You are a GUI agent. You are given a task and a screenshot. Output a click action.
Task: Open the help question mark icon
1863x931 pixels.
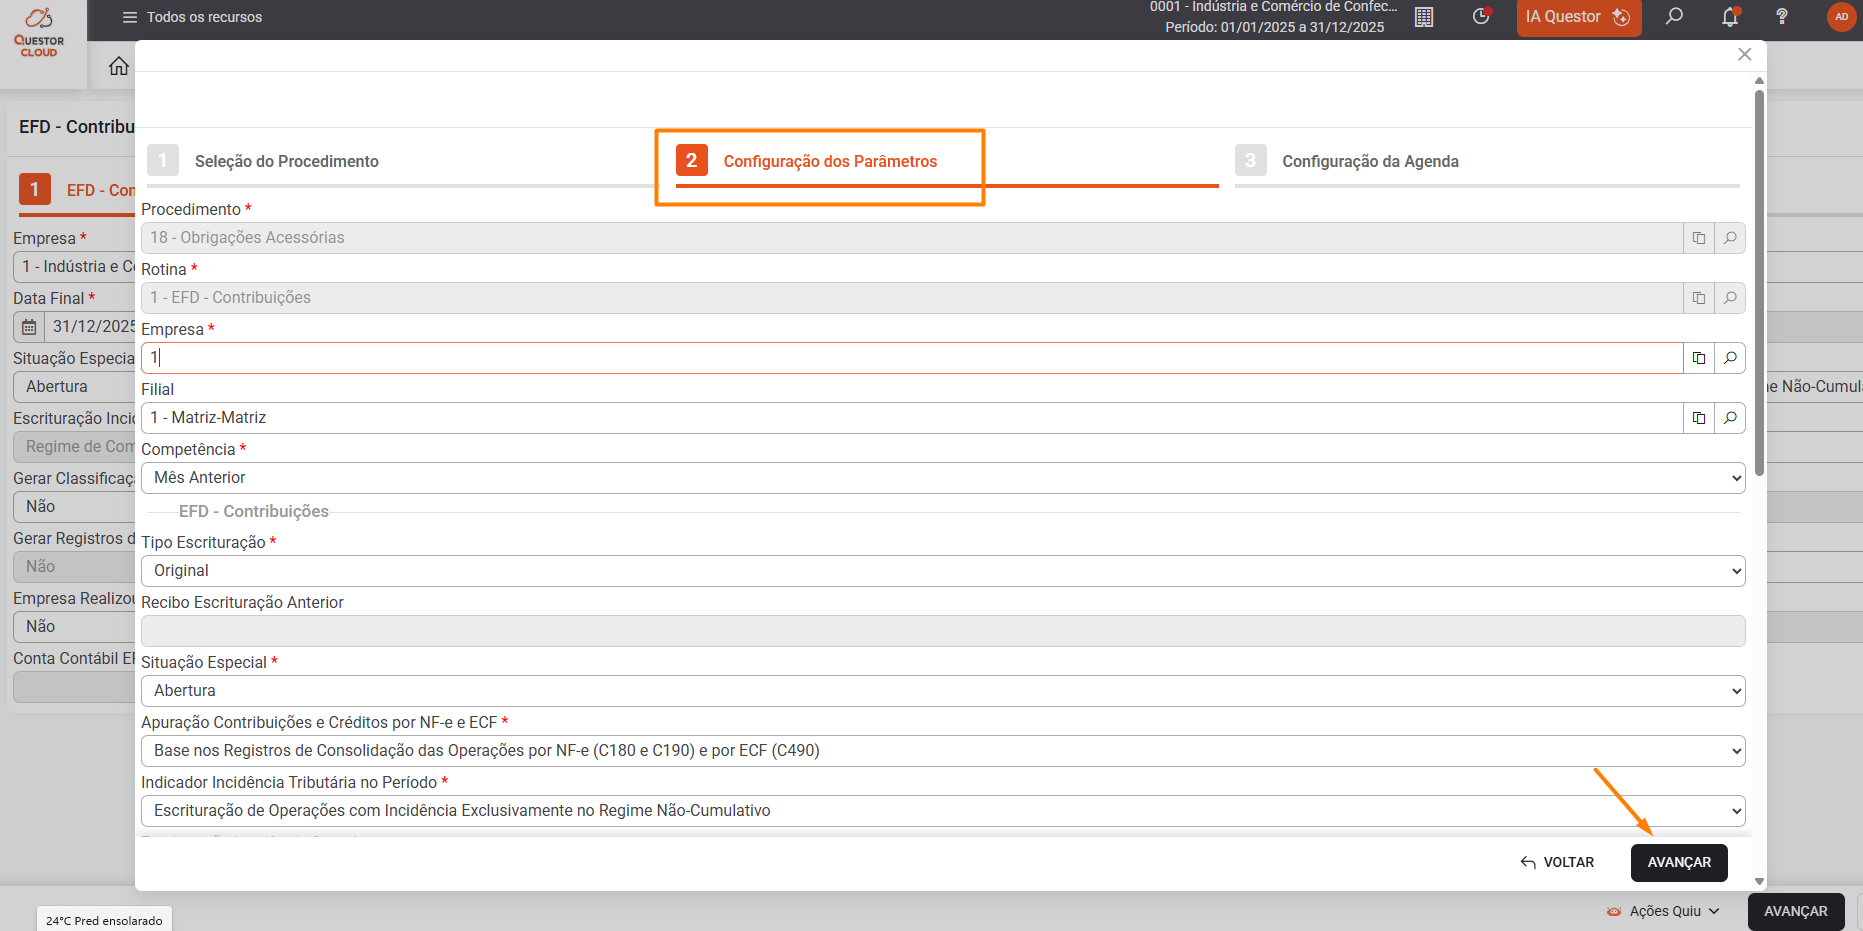(1781, 17)
